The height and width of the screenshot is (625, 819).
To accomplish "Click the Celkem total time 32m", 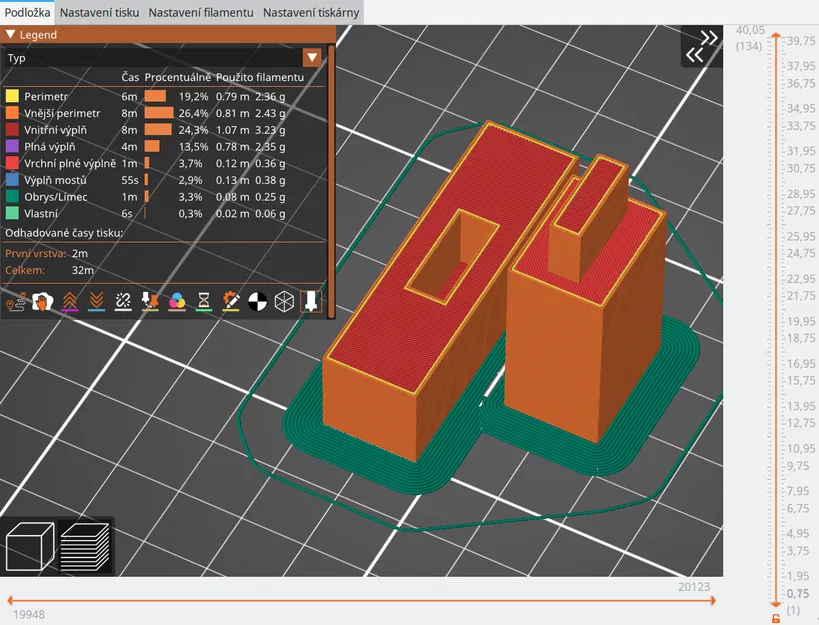I will (83, 270).
